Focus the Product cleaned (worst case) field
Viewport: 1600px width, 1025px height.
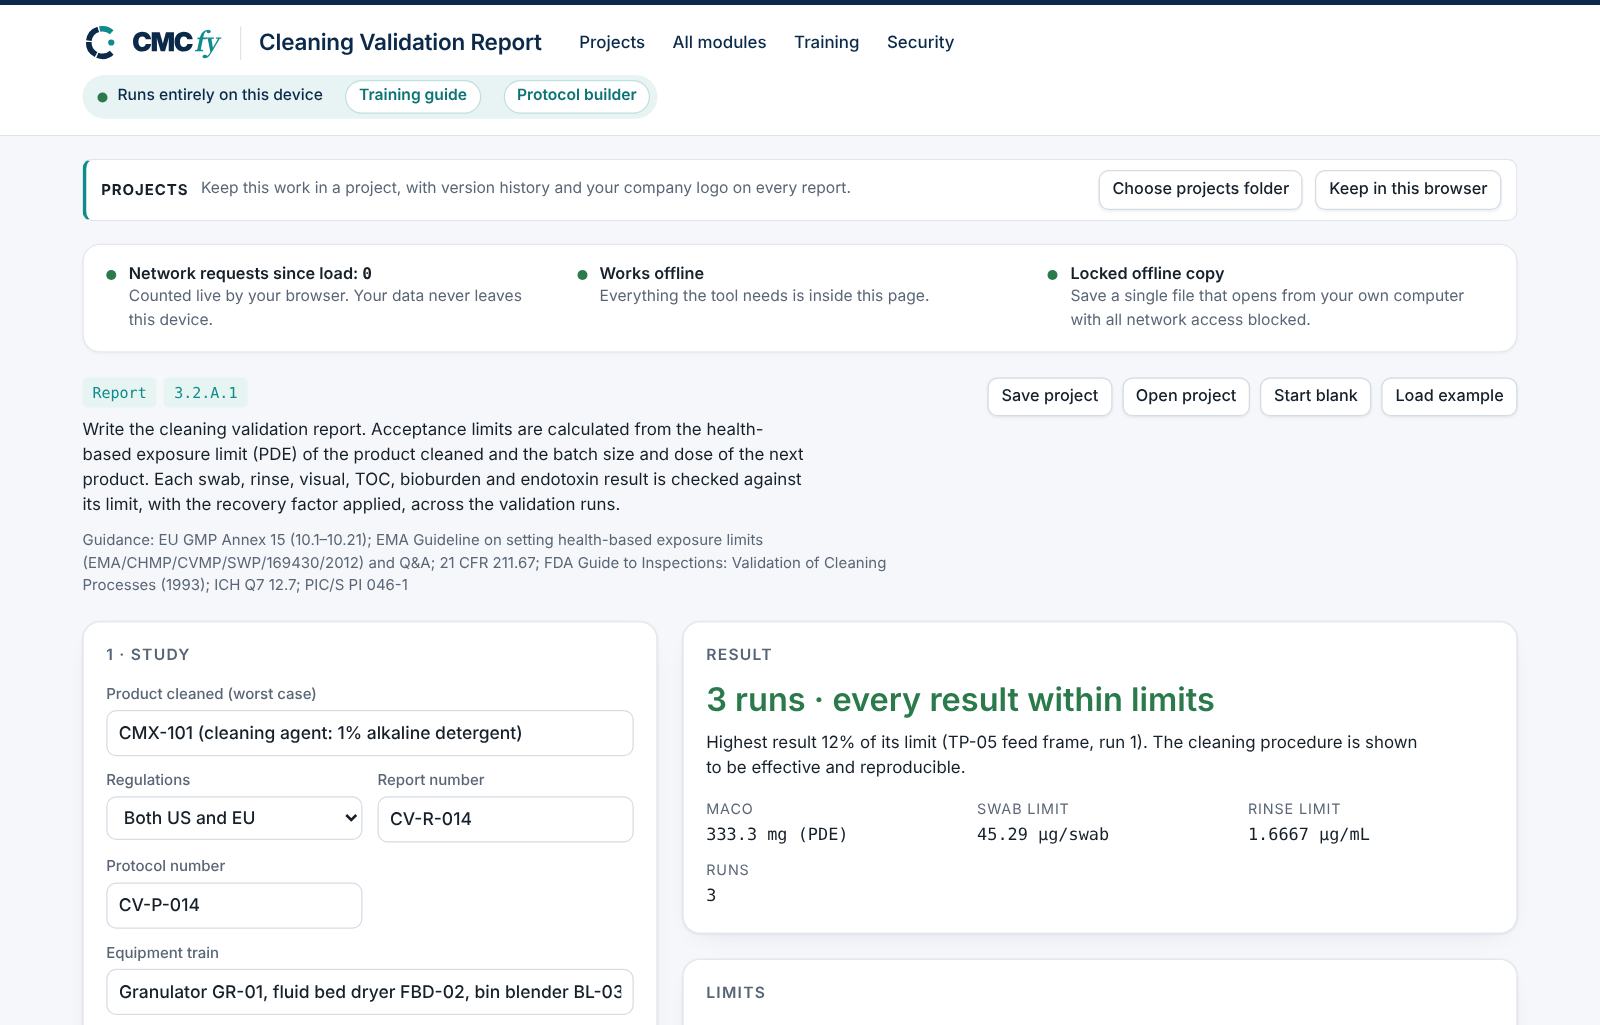(x=370, y=733)
